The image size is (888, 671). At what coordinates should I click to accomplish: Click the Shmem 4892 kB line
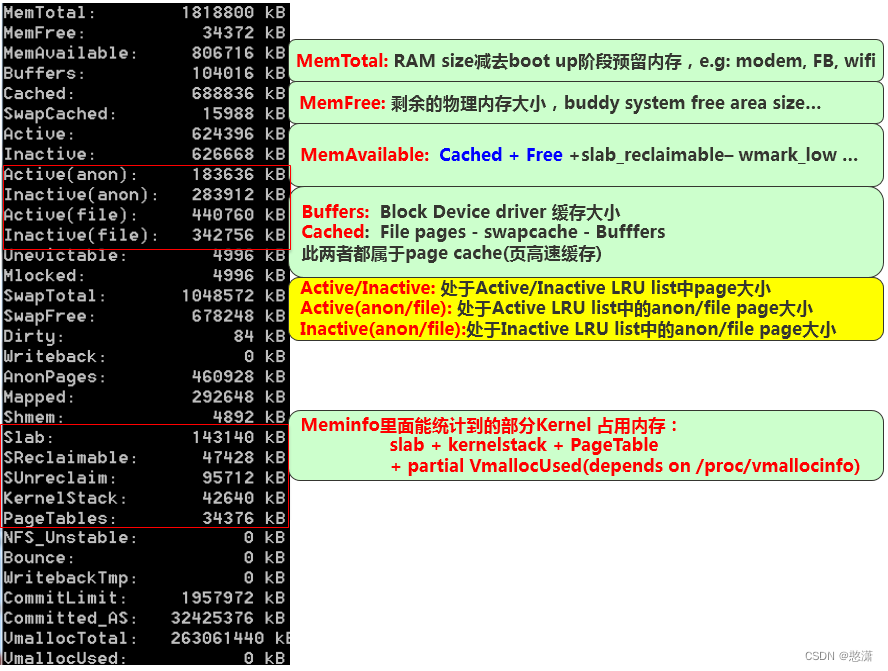[144, 417]
